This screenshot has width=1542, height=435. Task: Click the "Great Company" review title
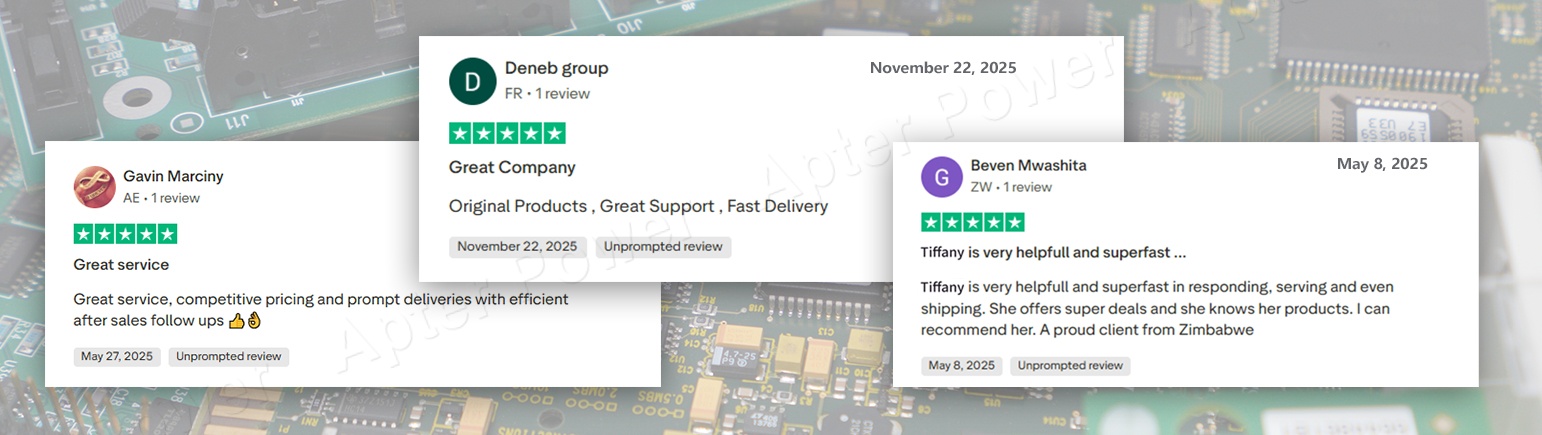pyautogui.click(x=512, y=167)
